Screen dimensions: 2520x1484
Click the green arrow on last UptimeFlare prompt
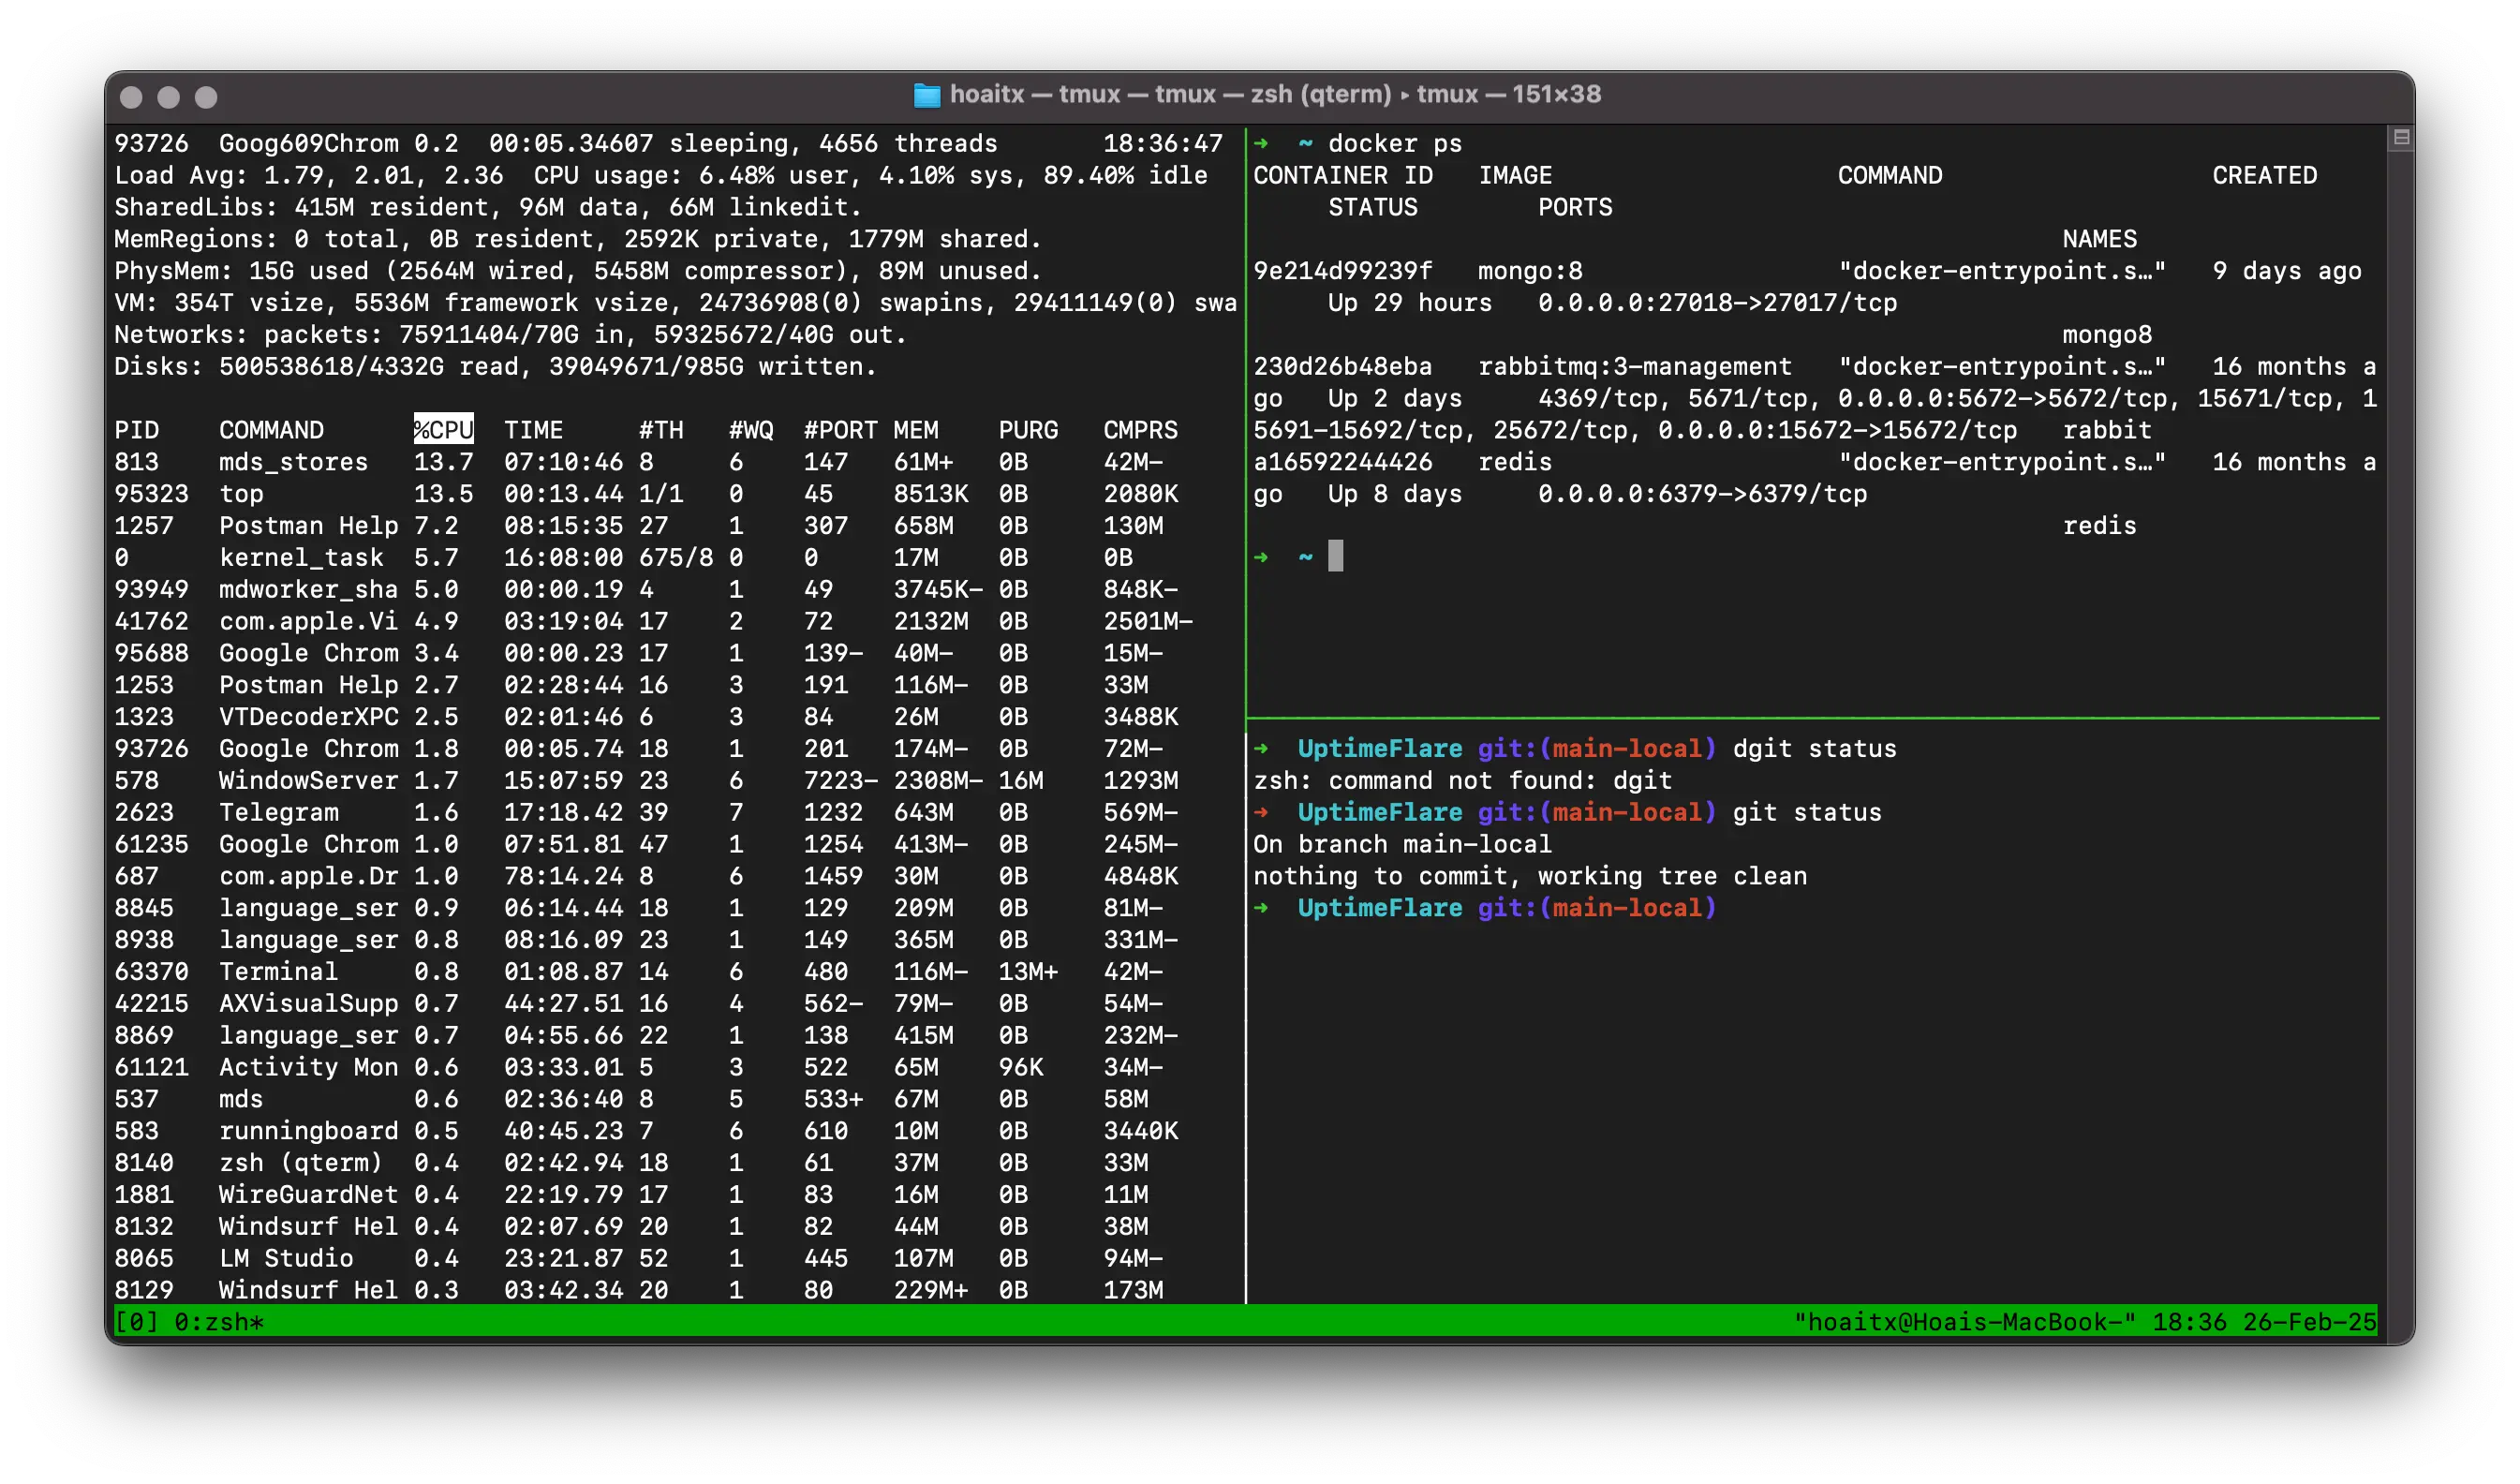1261,907
